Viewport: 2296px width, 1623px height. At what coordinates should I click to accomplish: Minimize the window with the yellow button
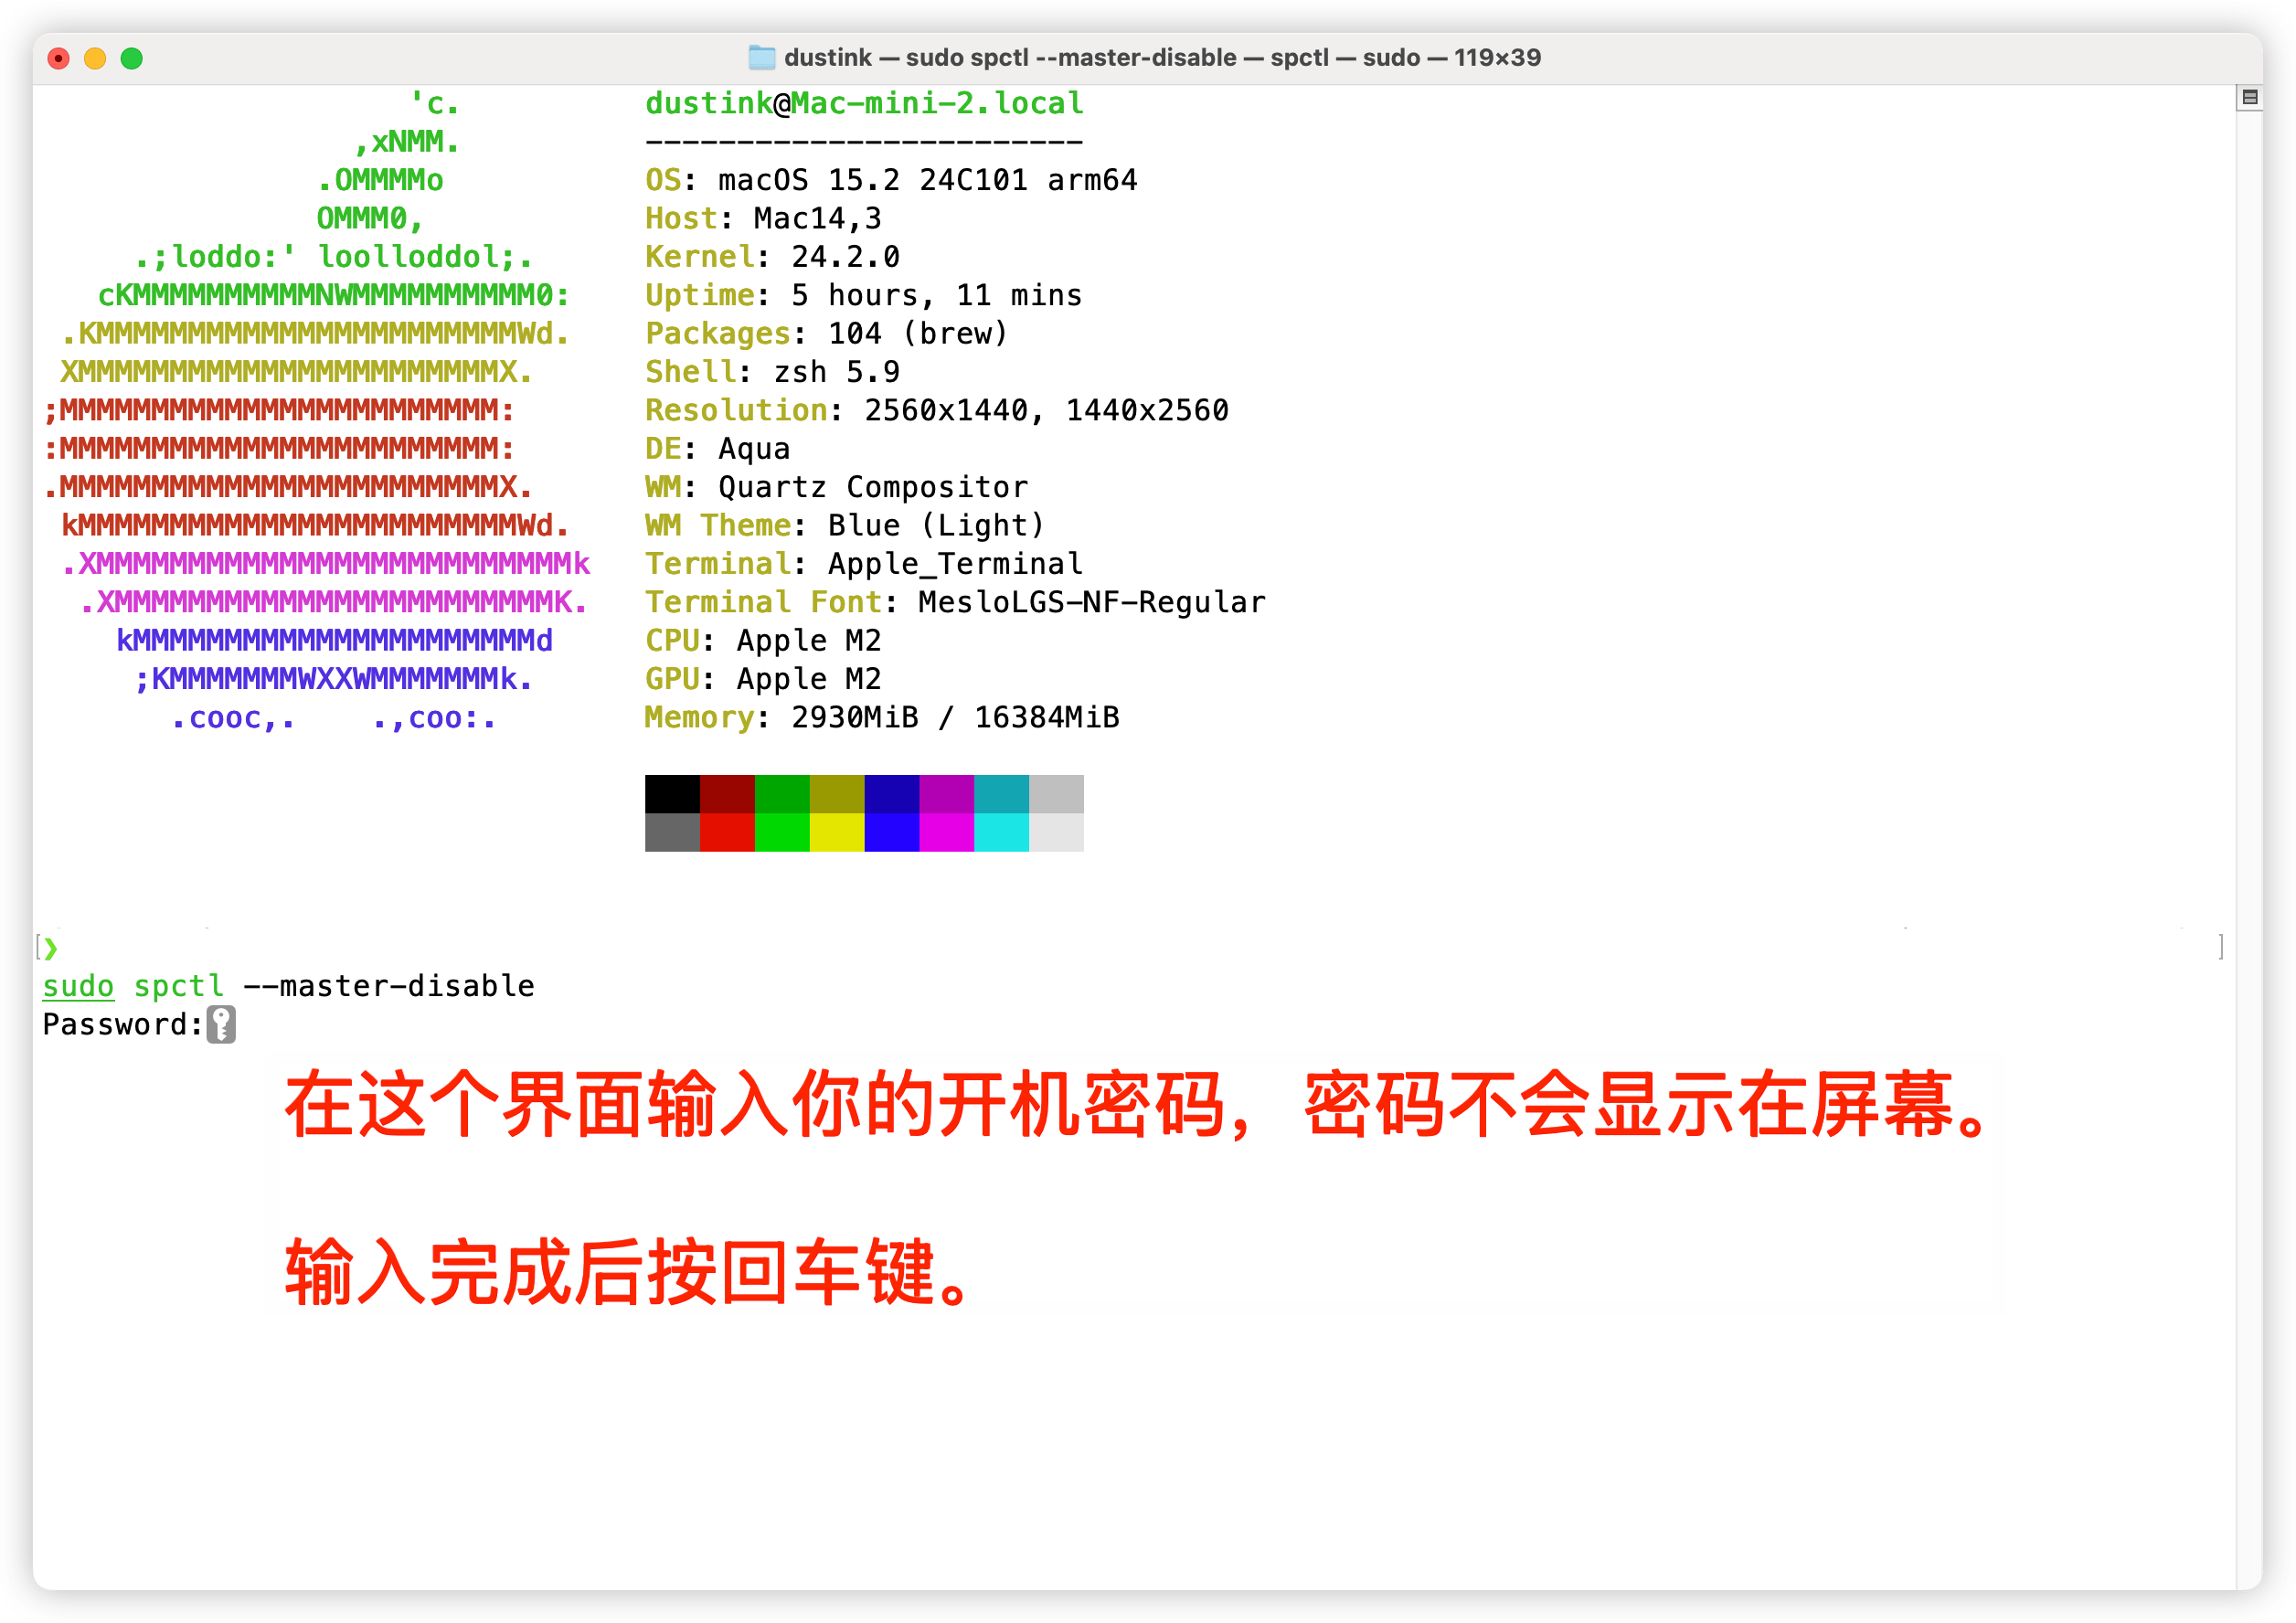coord(95,58)
